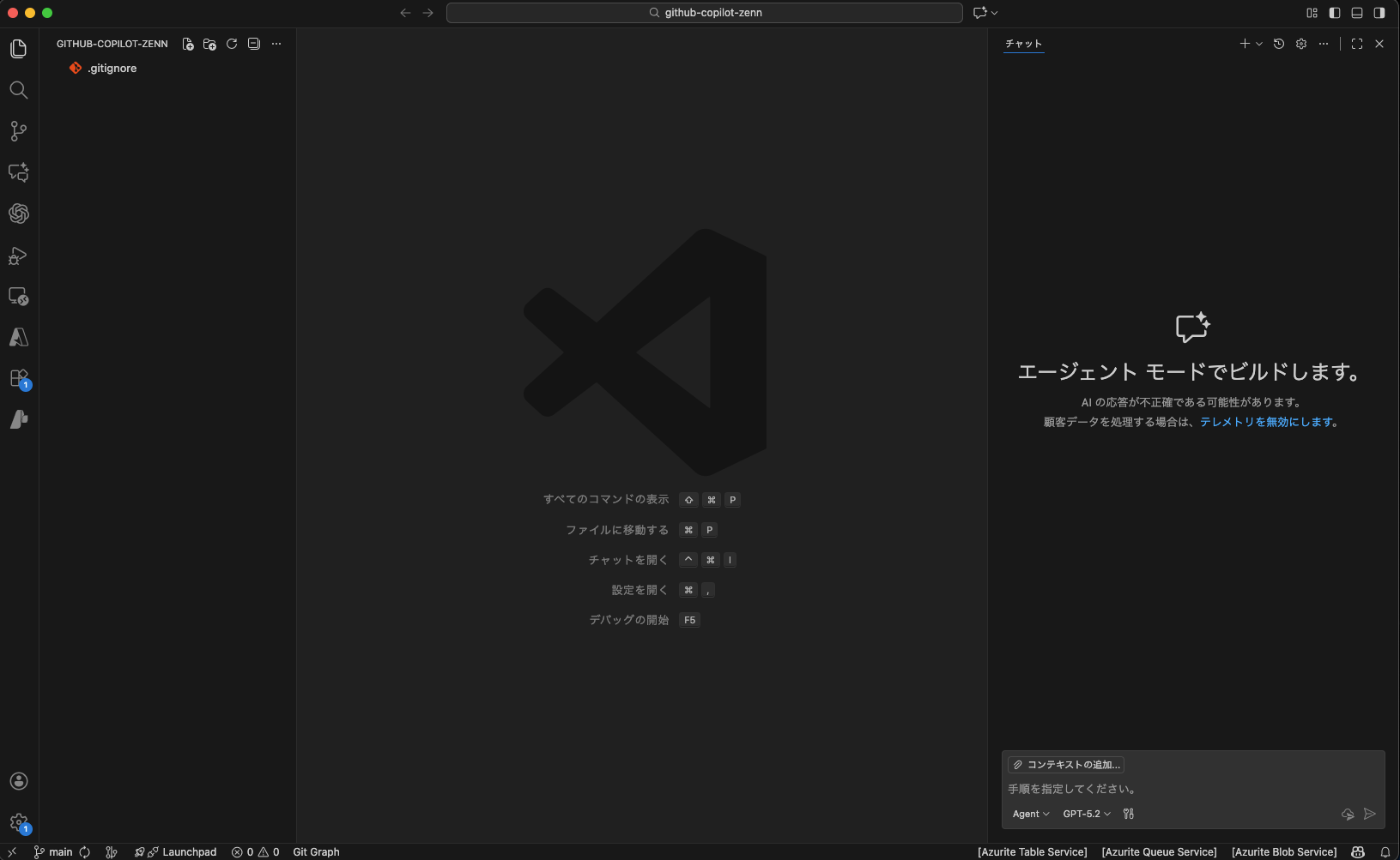The height and width of the screenshot is (860, 1400).
Task: Toggle the secondary side bar visibility
Action: tap(1380, 13)
